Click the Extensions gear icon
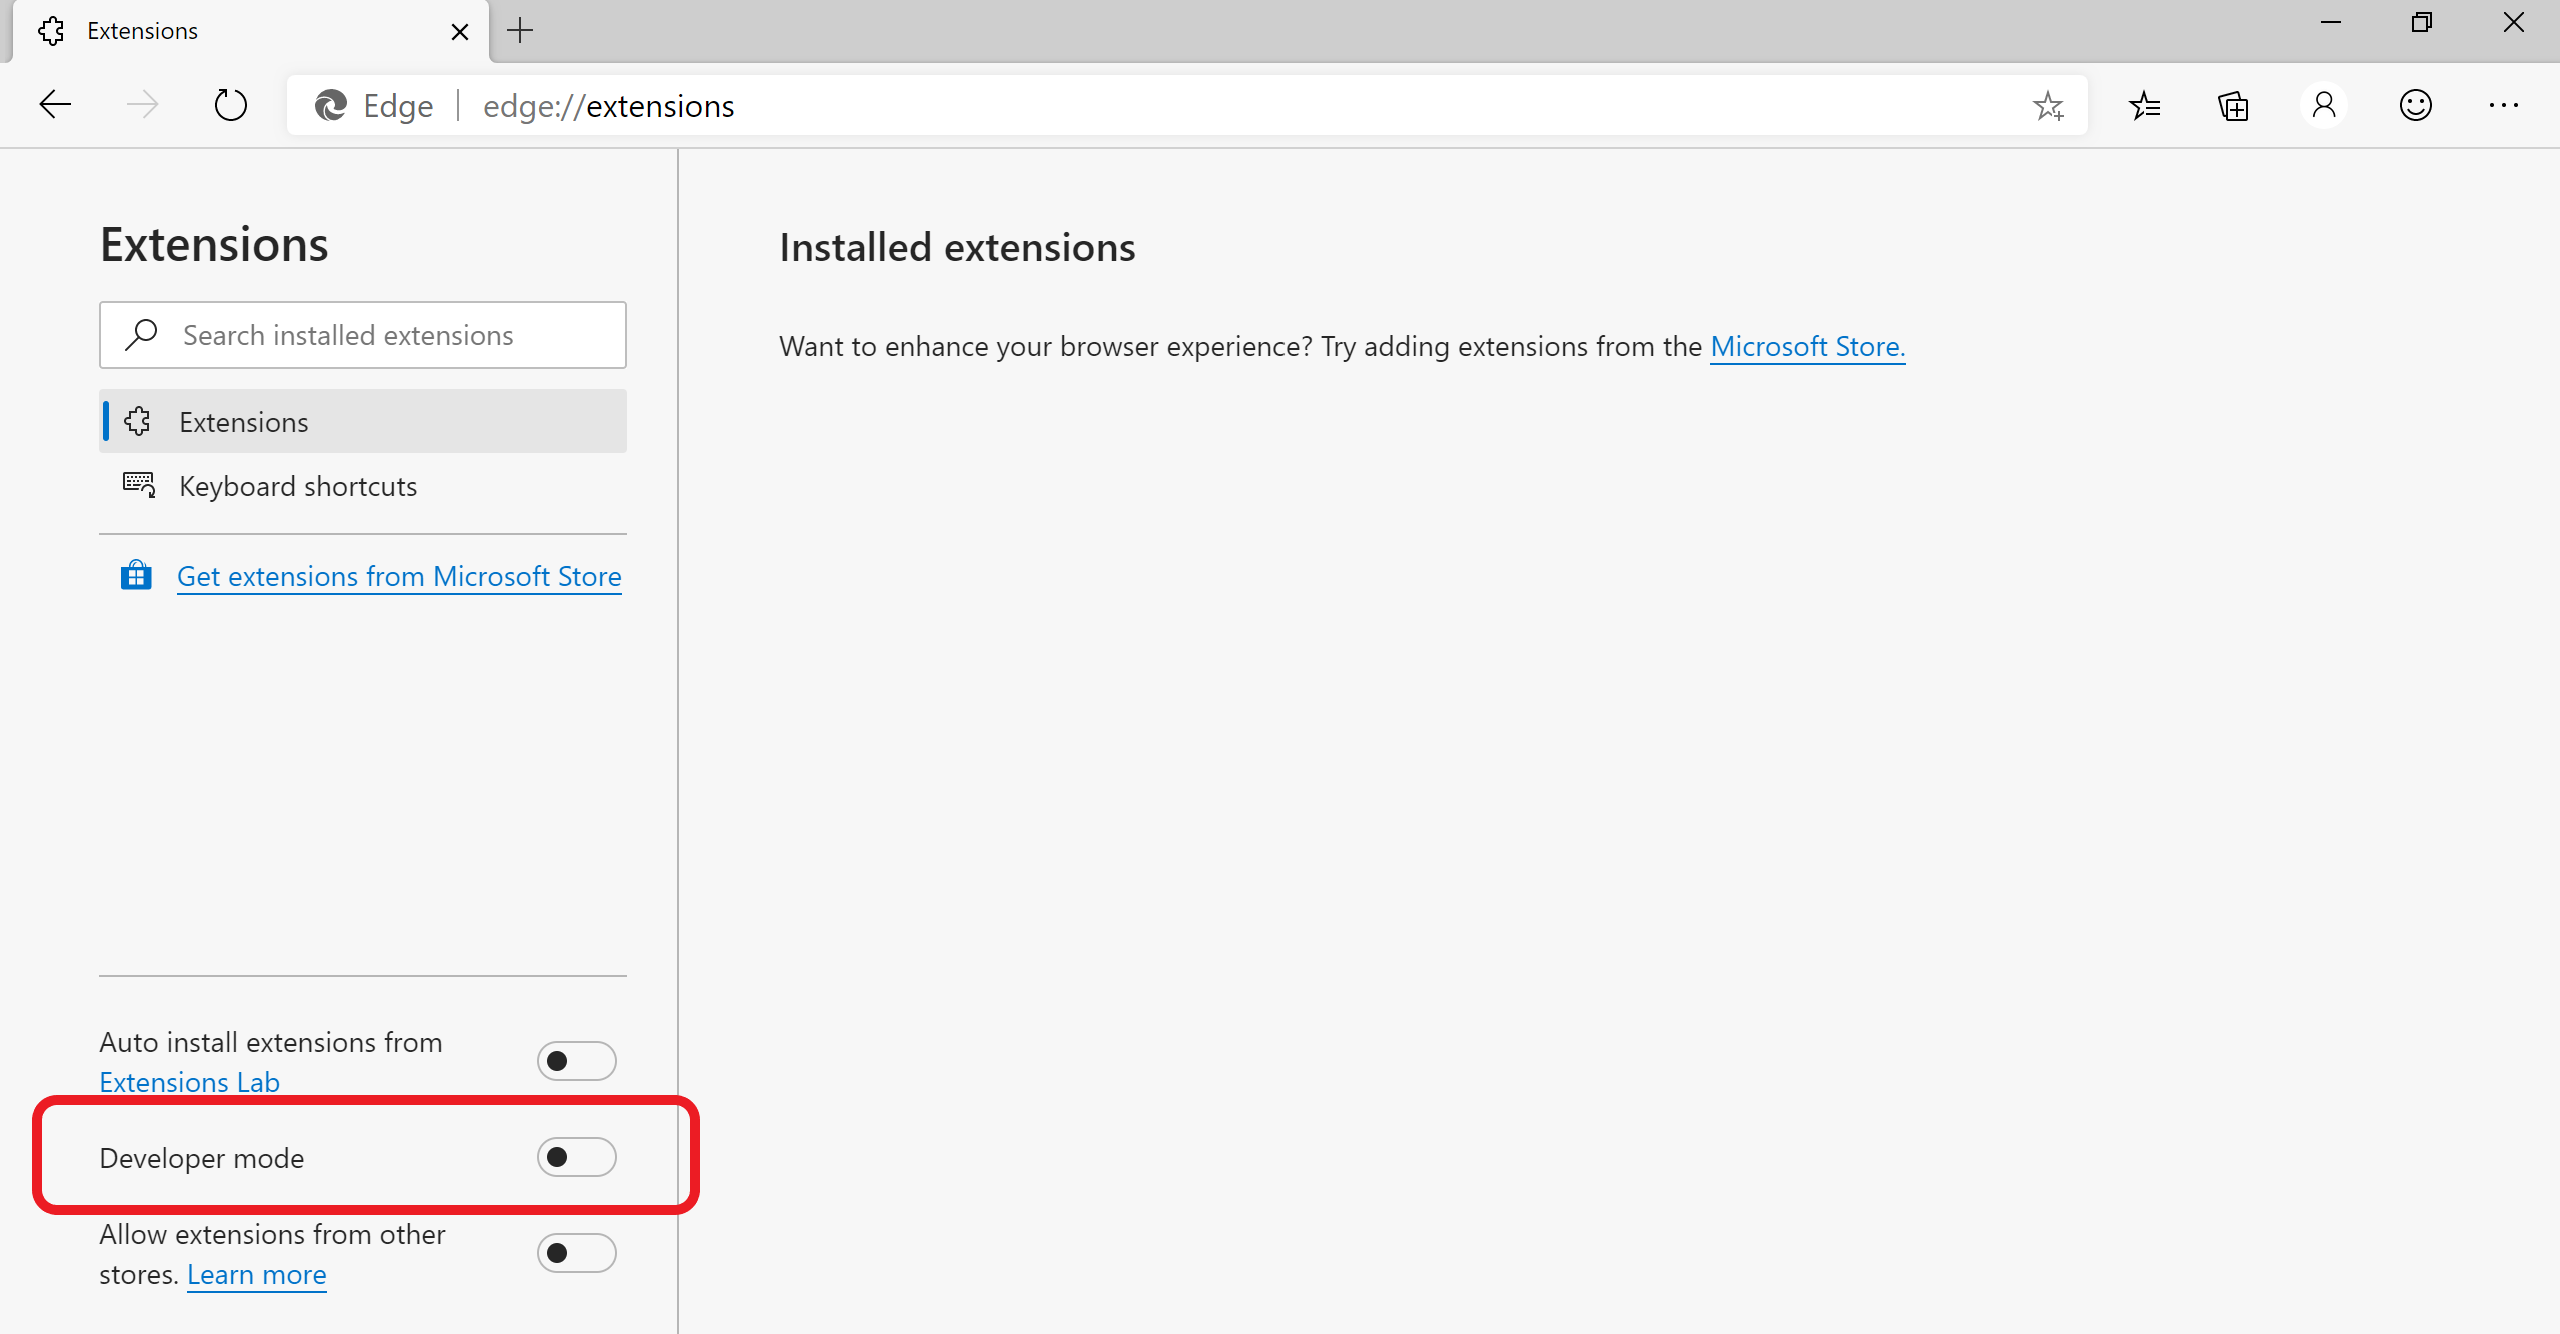Image resolution: width=2560 pixels, height=1334 pixels. 139,422
